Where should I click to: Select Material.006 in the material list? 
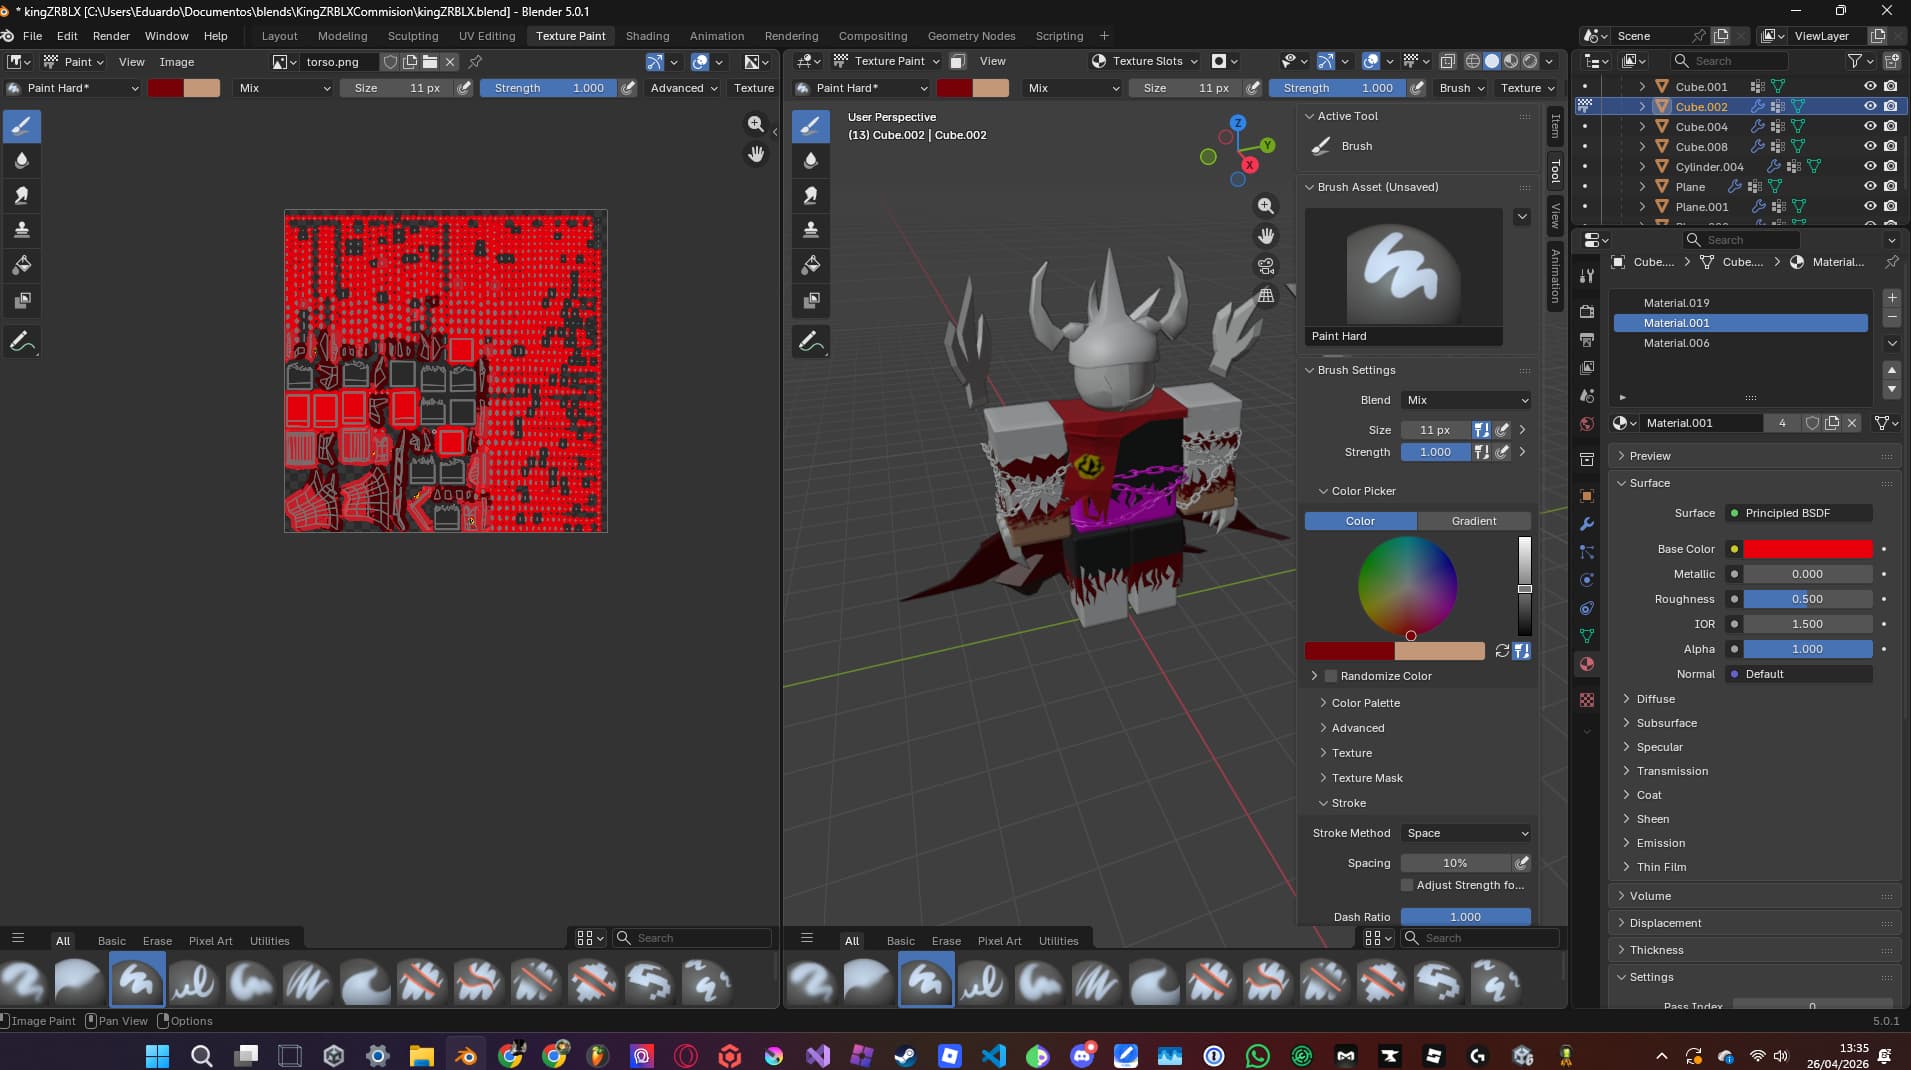pyautogui.click(x=1740, y=343)
